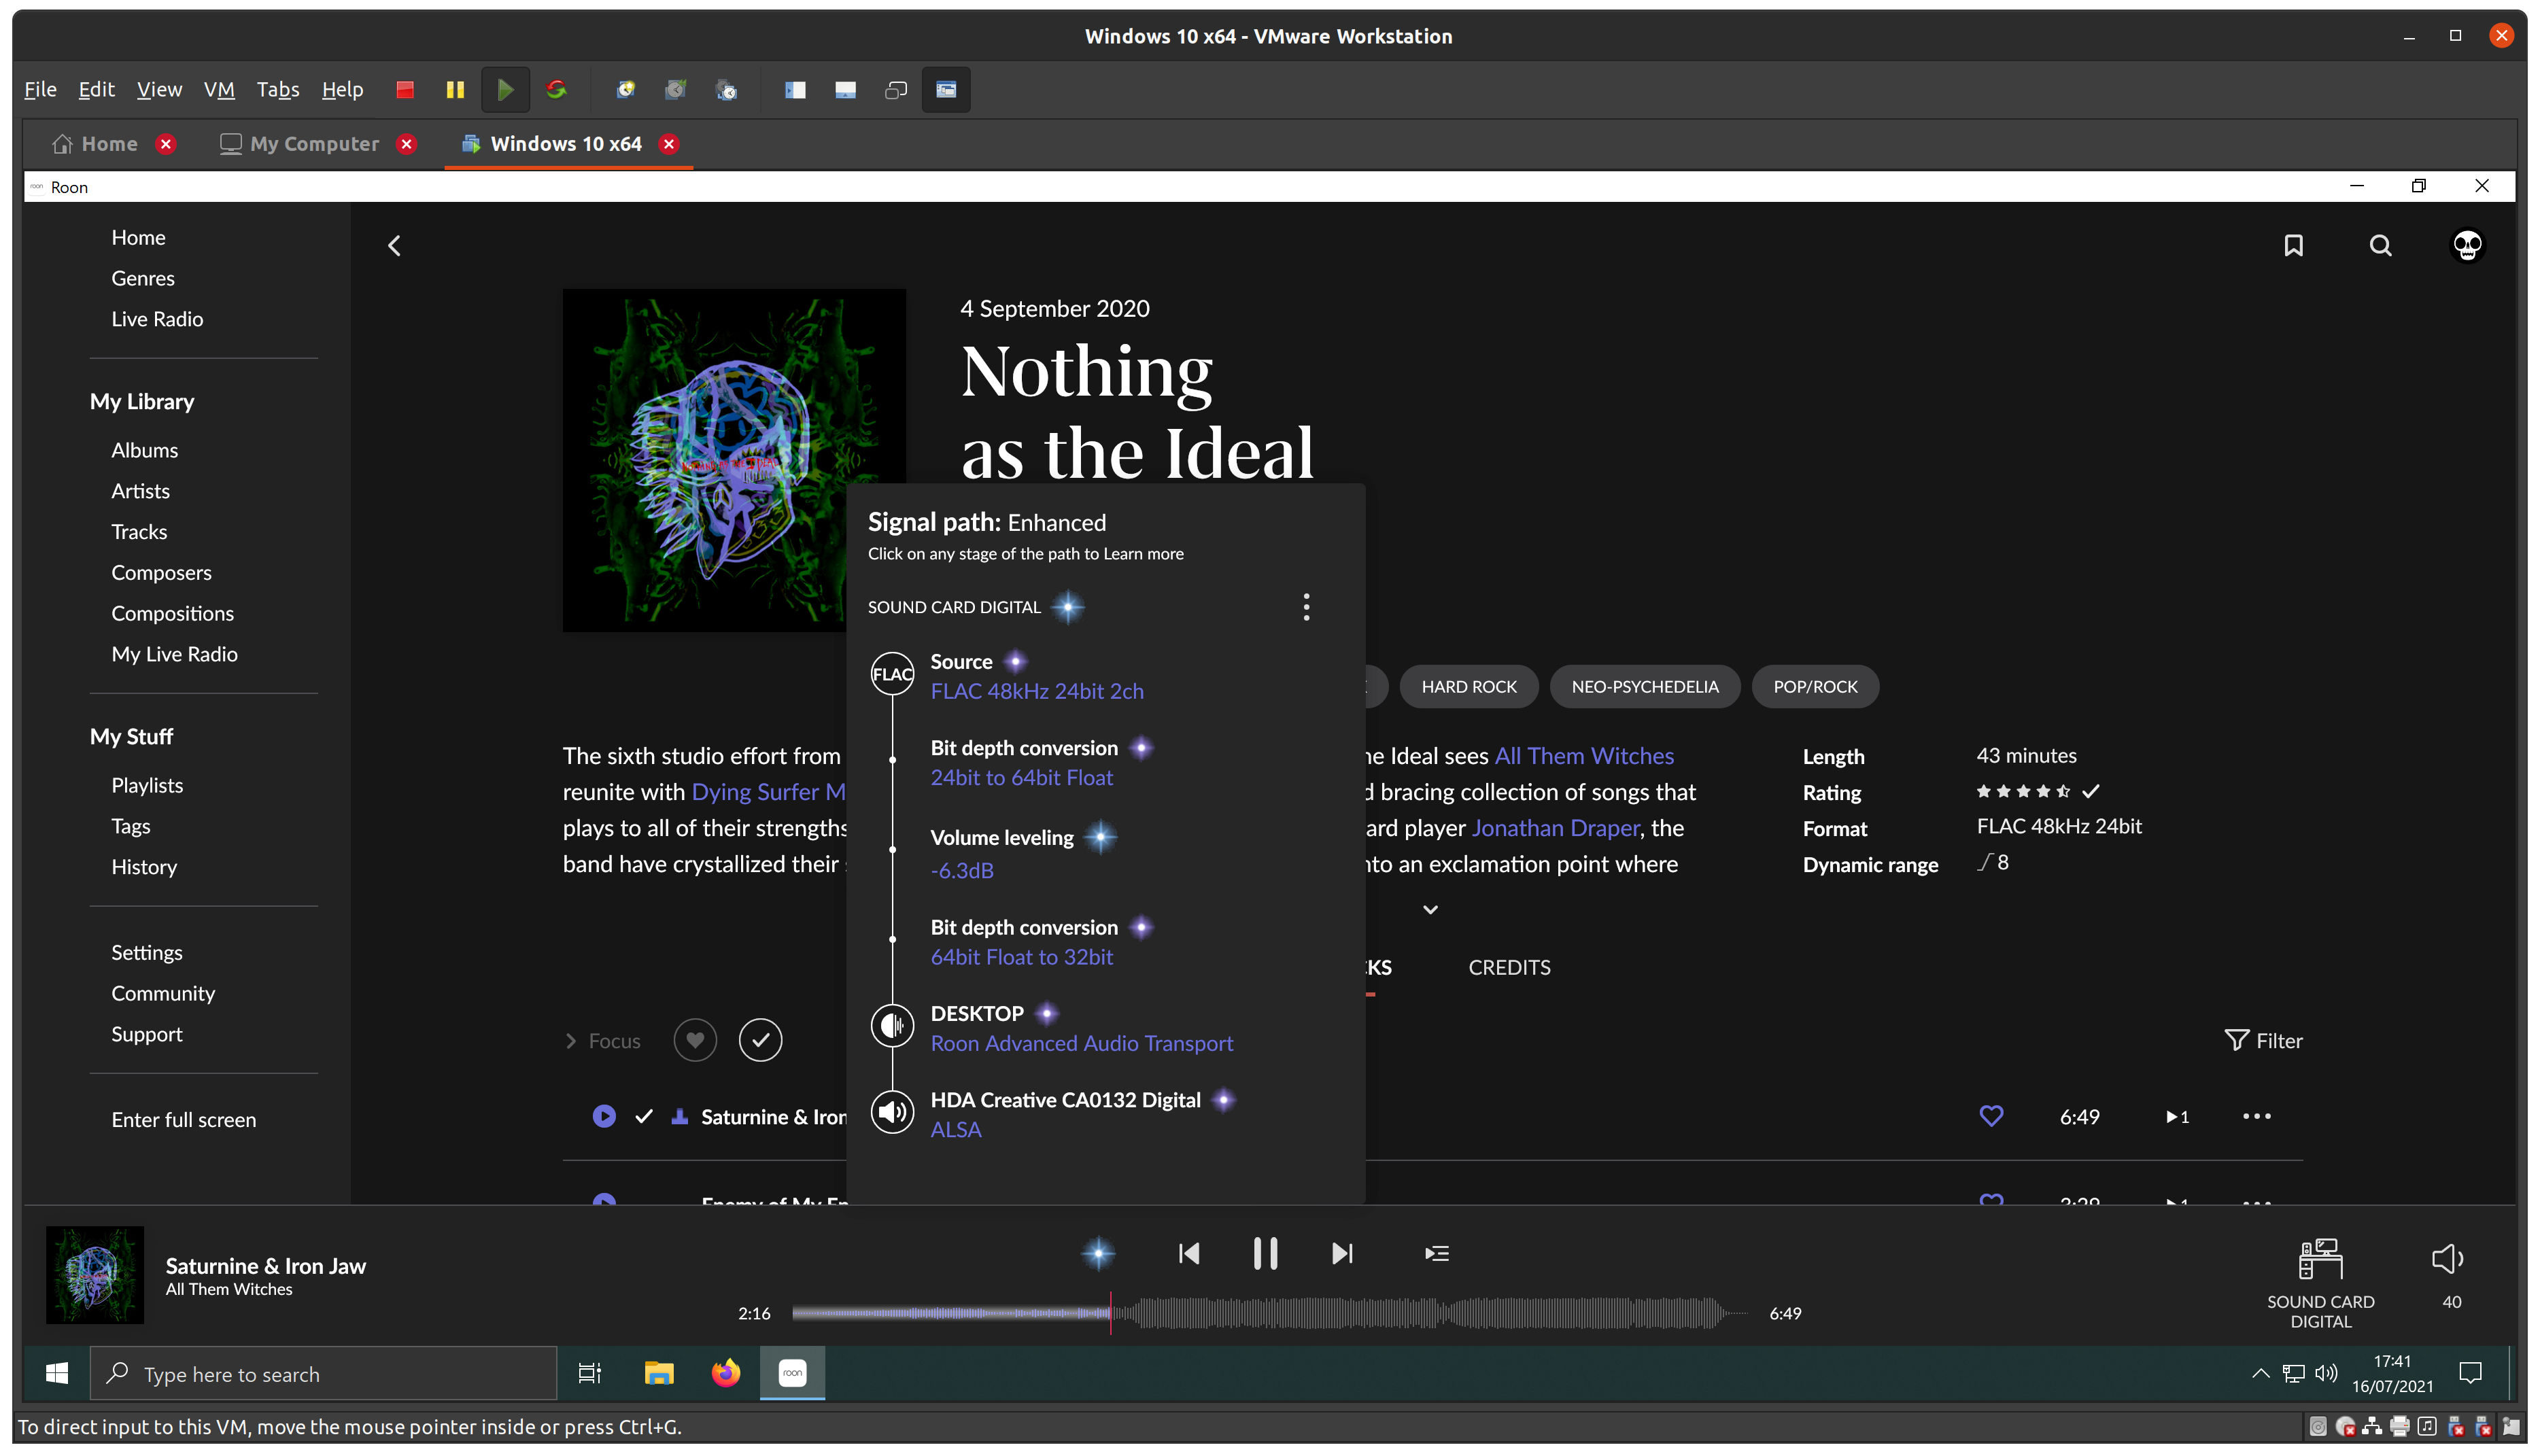
Task: Click Roon Advanced Audio Transport link
Action: coord(1081,1043)
